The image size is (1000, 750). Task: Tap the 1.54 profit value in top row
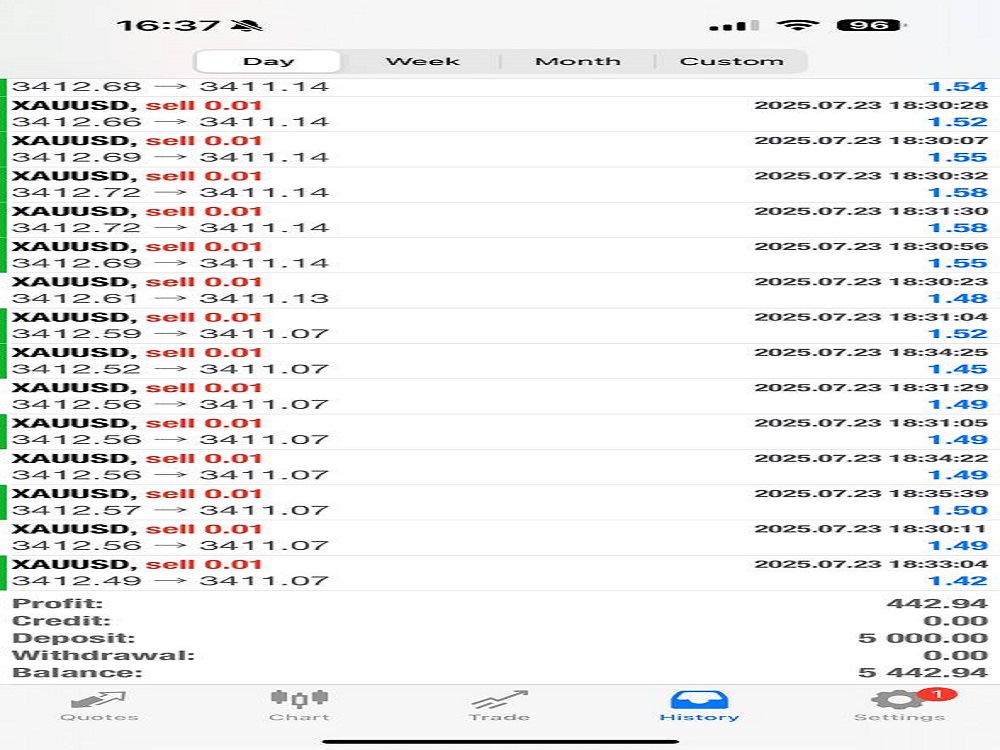click(x=957, y=87)
